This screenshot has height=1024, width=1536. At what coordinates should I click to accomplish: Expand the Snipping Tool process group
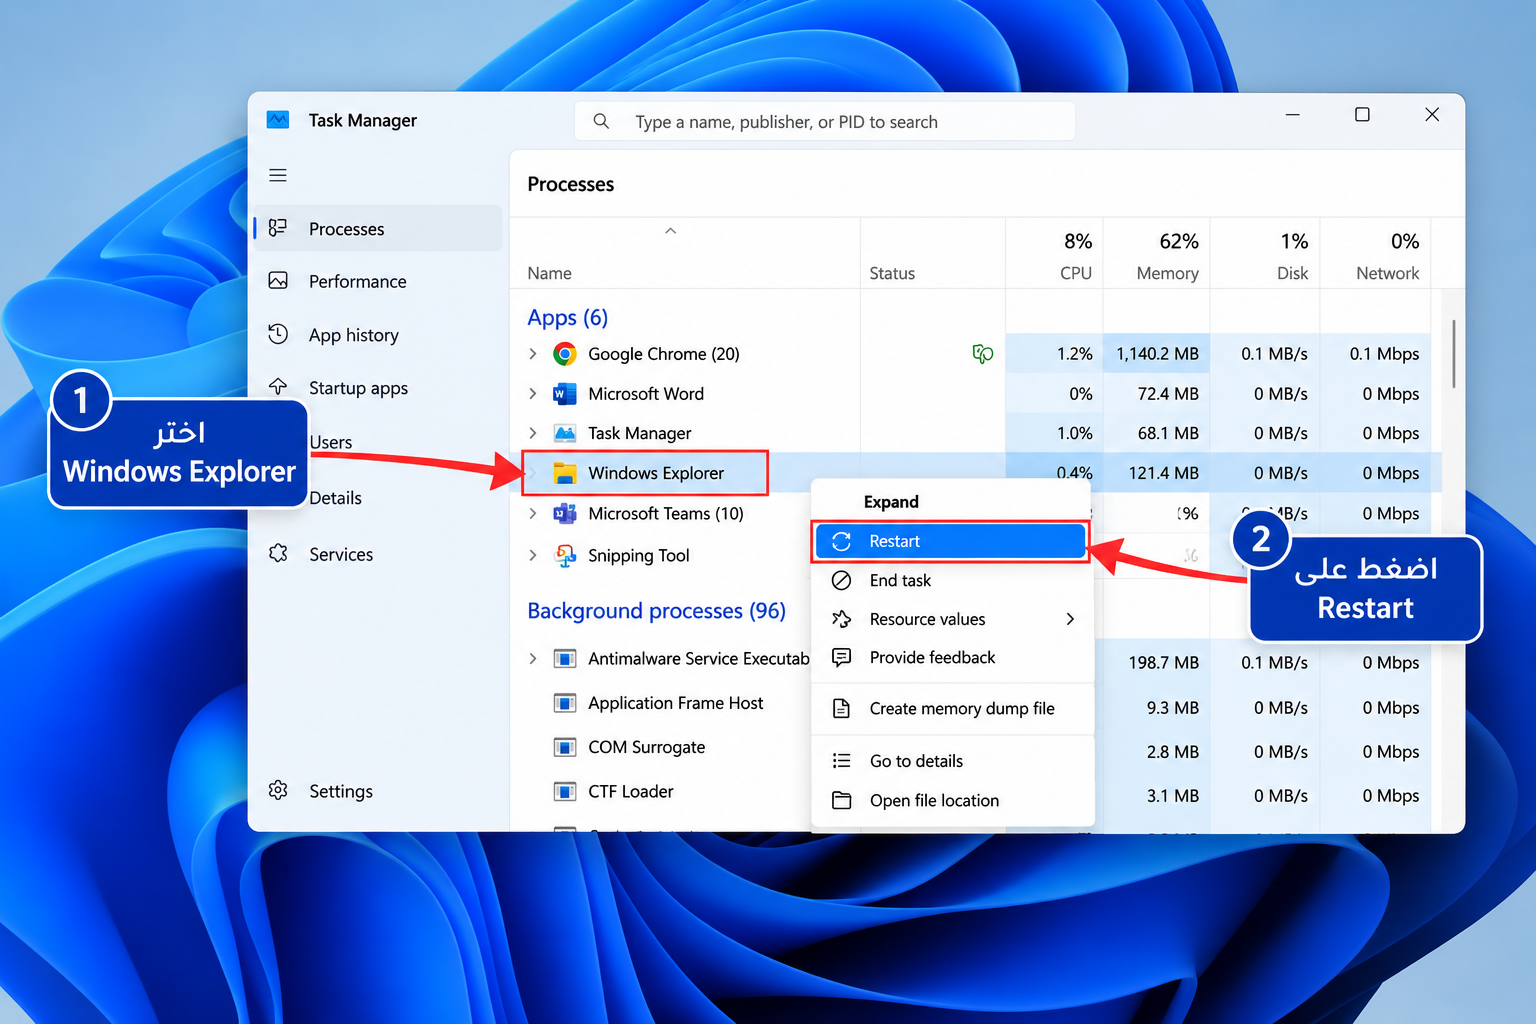click(x=533, y=555)
